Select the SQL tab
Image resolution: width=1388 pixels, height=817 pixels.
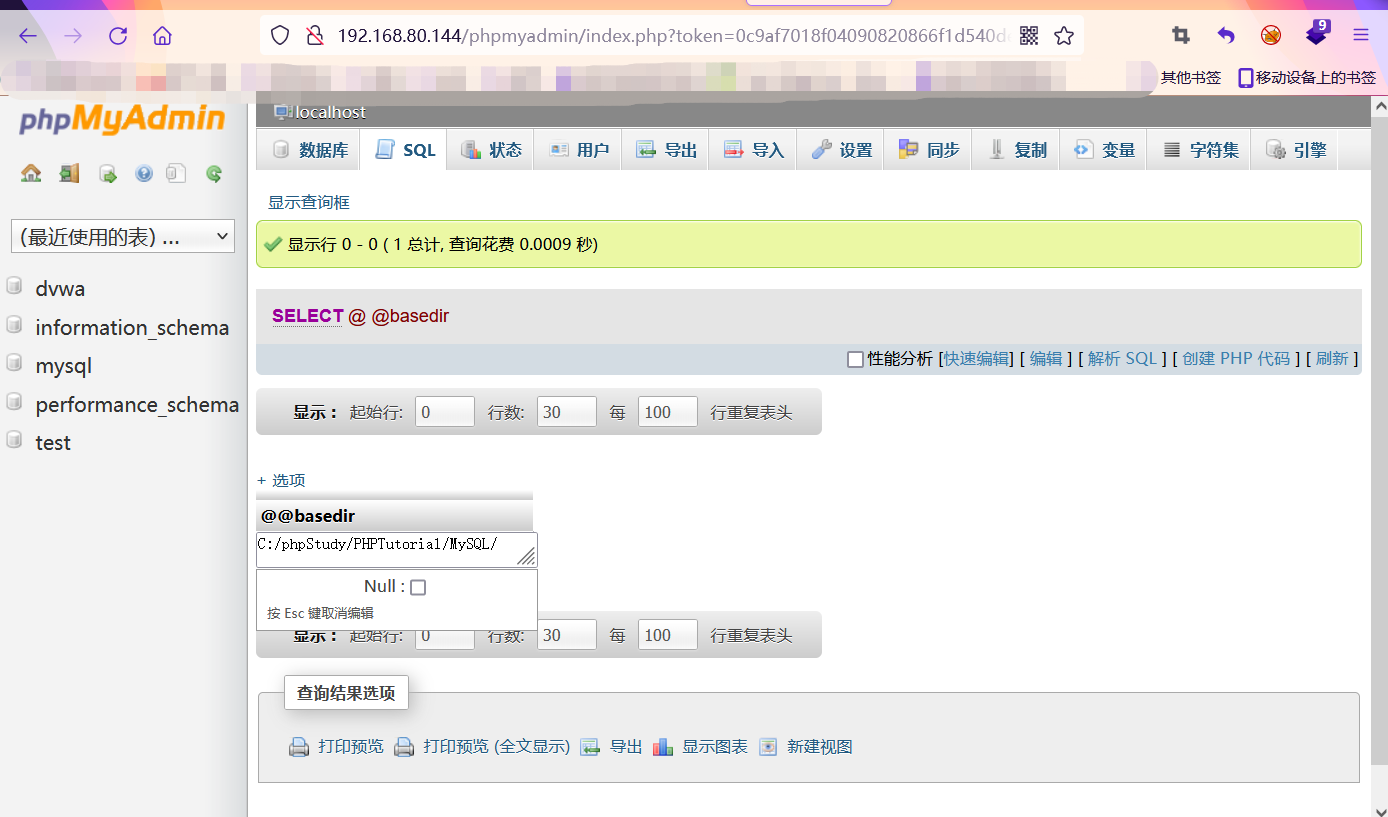tap(405, 150)
